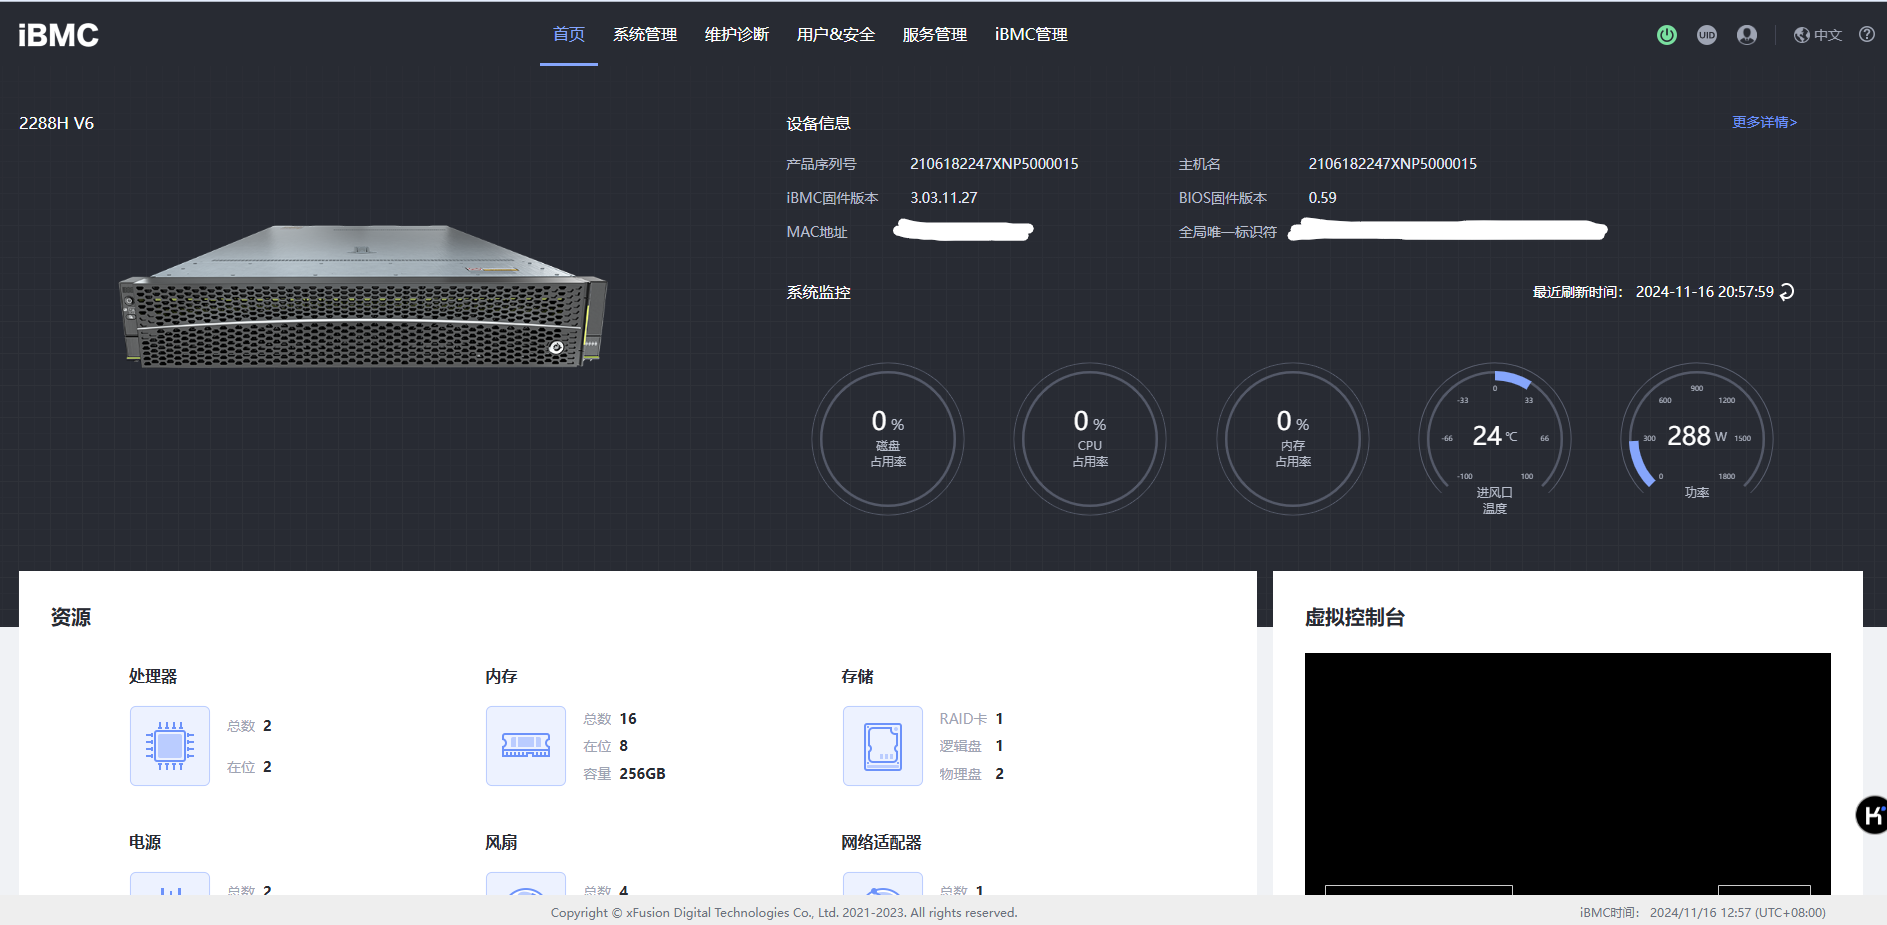Image resolution: width=1887 pixels, height=925 pixels.
Task: Open the 系统管理 menu
Action: [645, 35]
